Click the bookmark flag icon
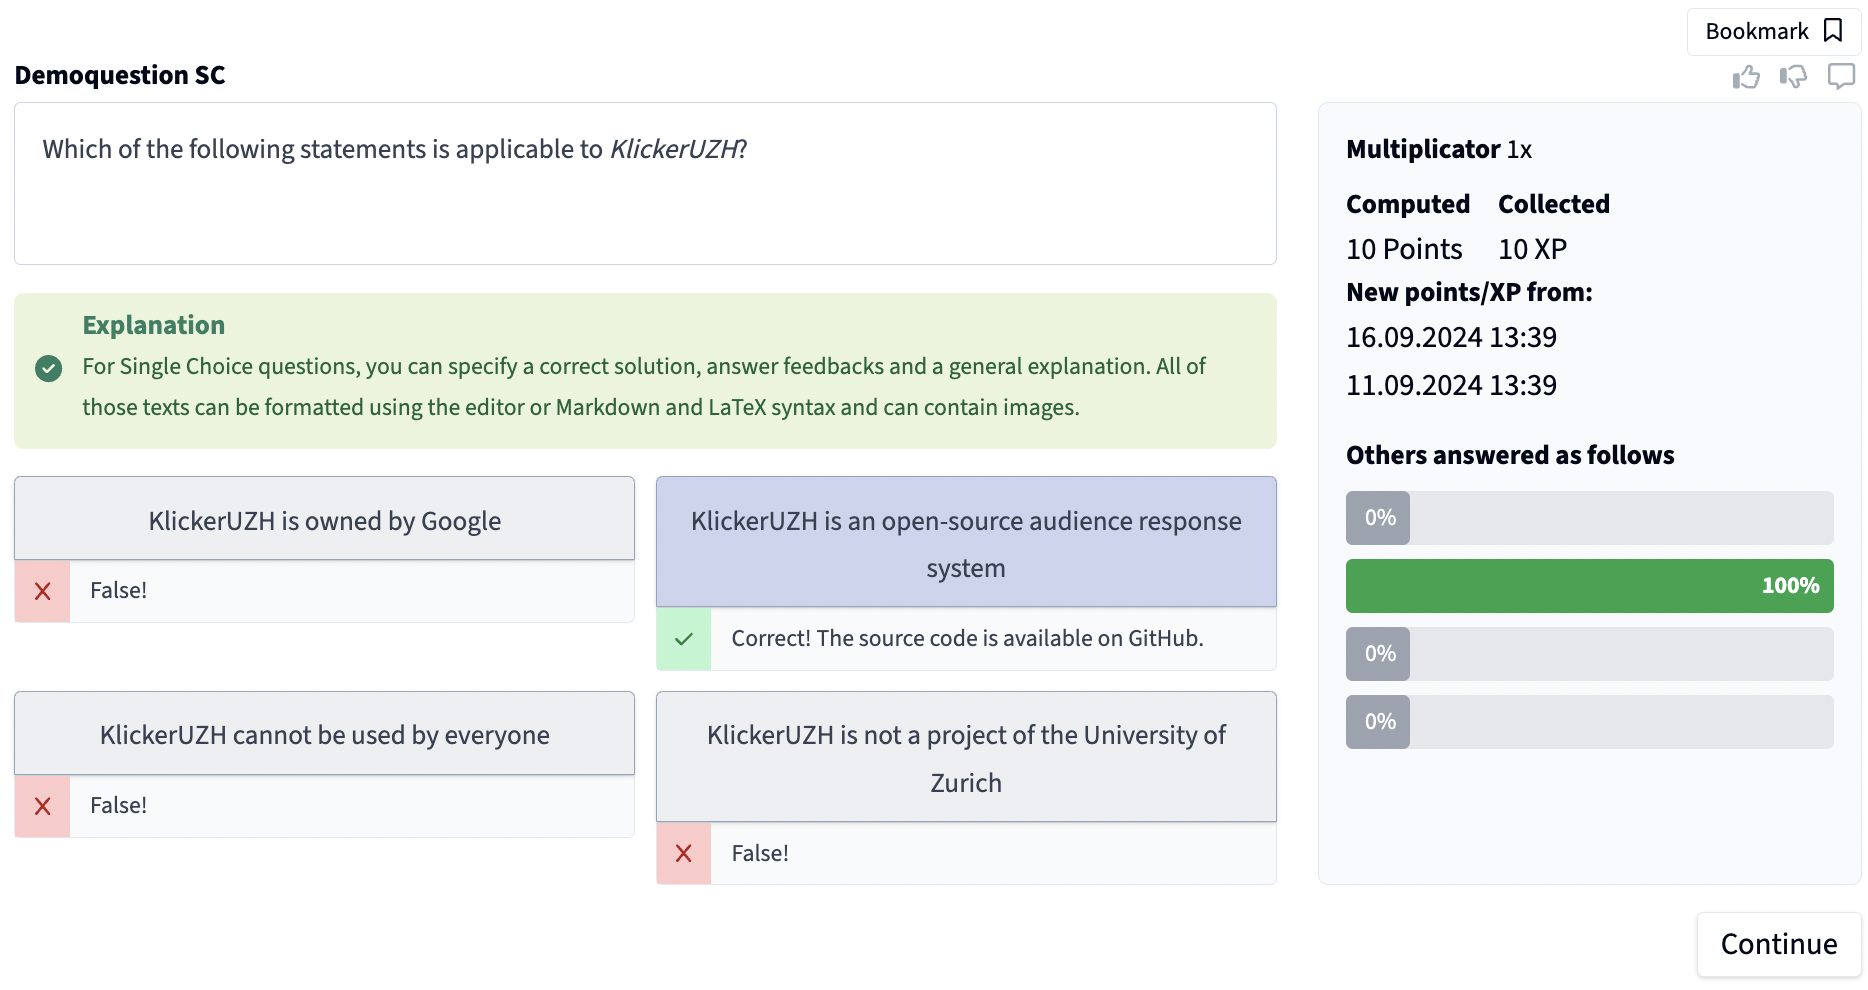 coord(1833,31)
